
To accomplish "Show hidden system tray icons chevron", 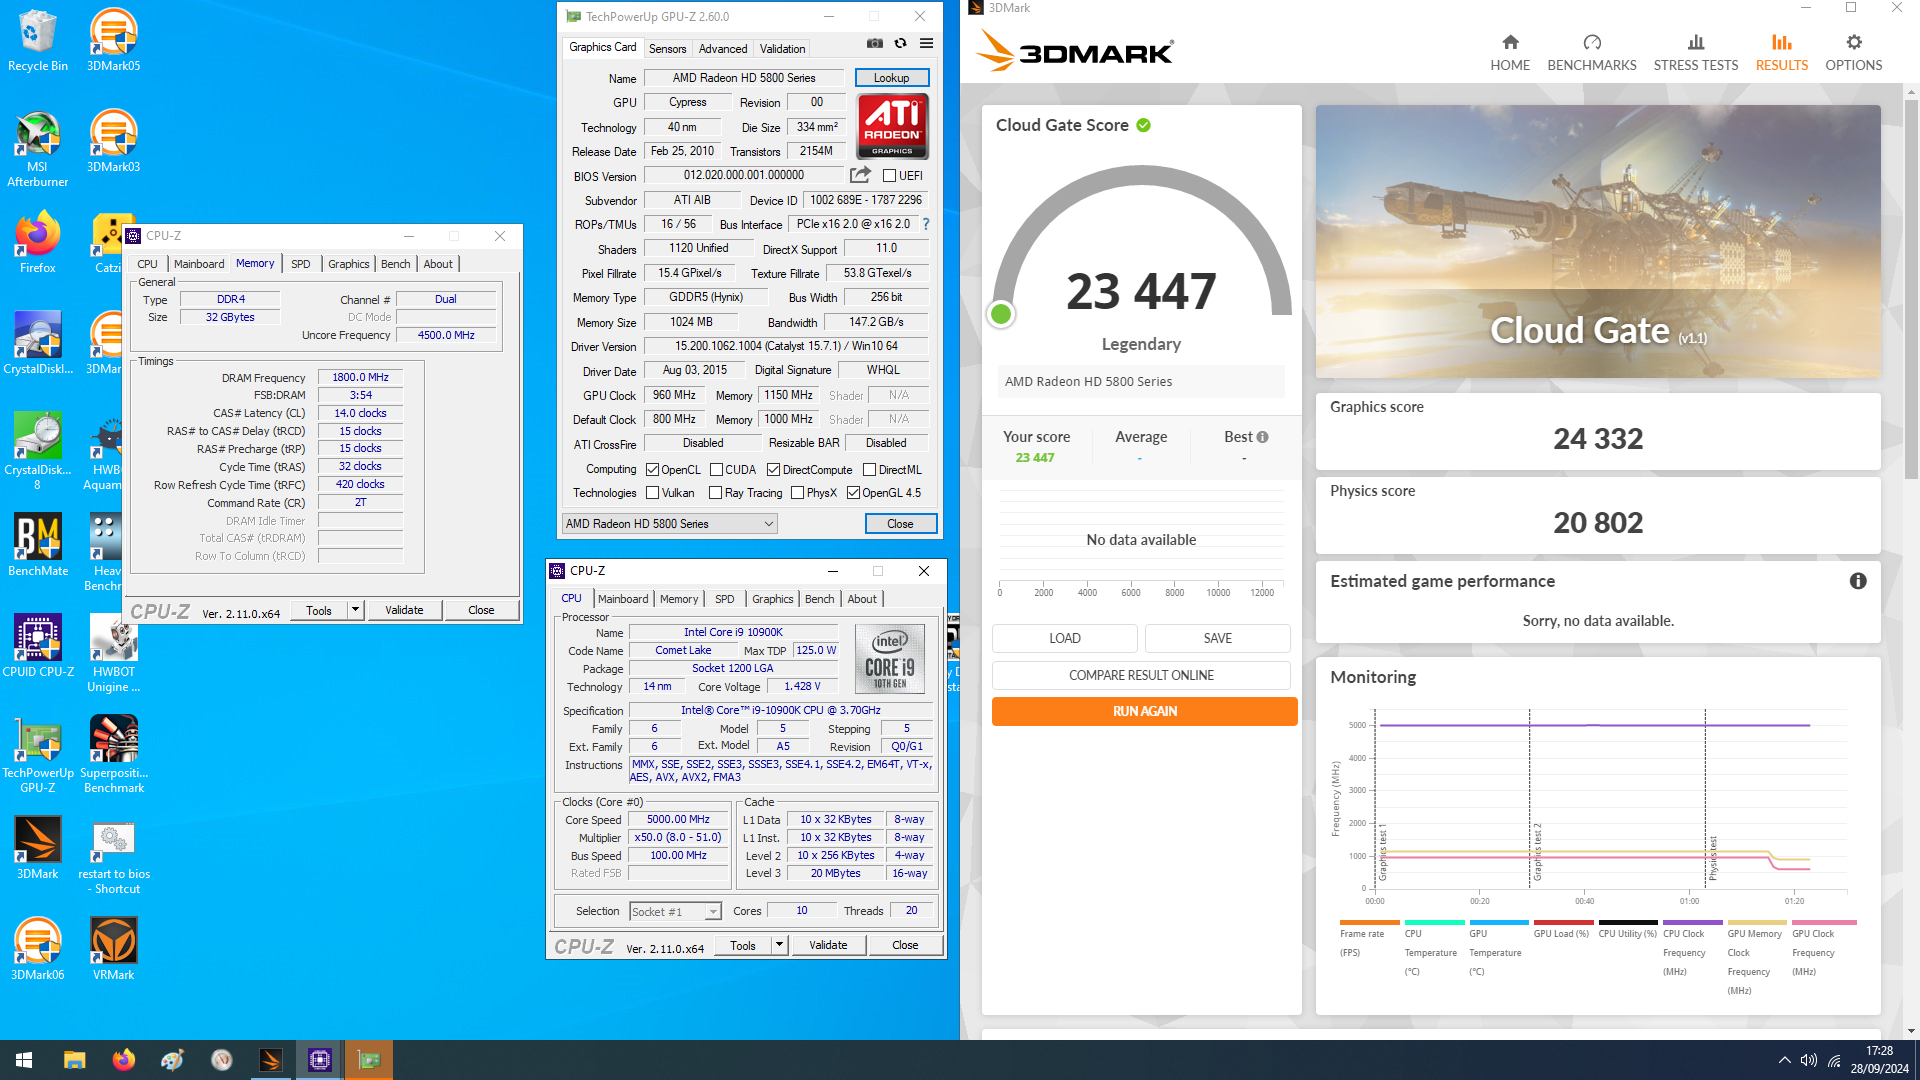I will click(x=1784, y=1060).
